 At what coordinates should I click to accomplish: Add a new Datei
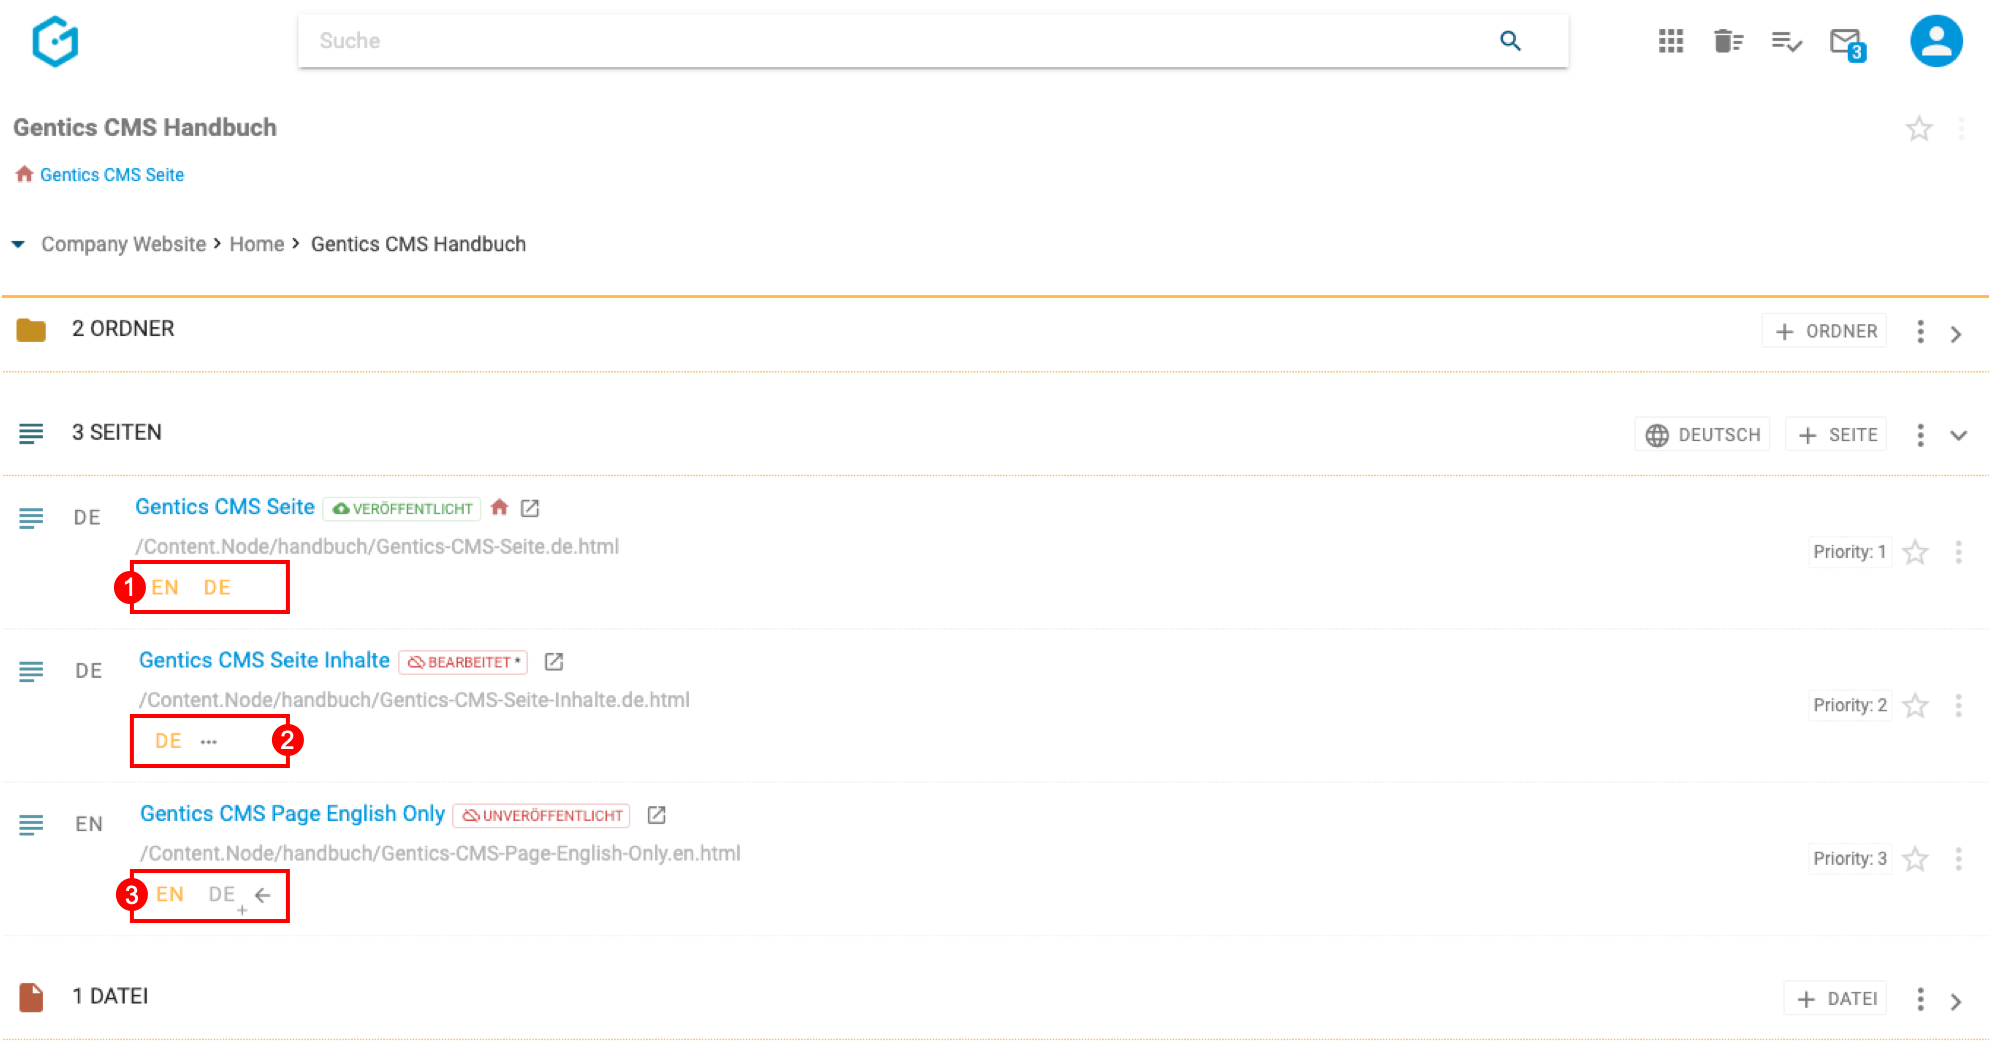(x=1836, y=998)
